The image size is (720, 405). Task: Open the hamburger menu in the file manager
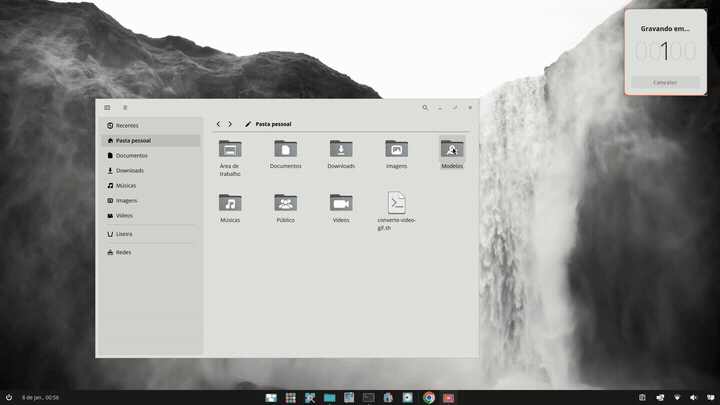(x=125, y=108)
